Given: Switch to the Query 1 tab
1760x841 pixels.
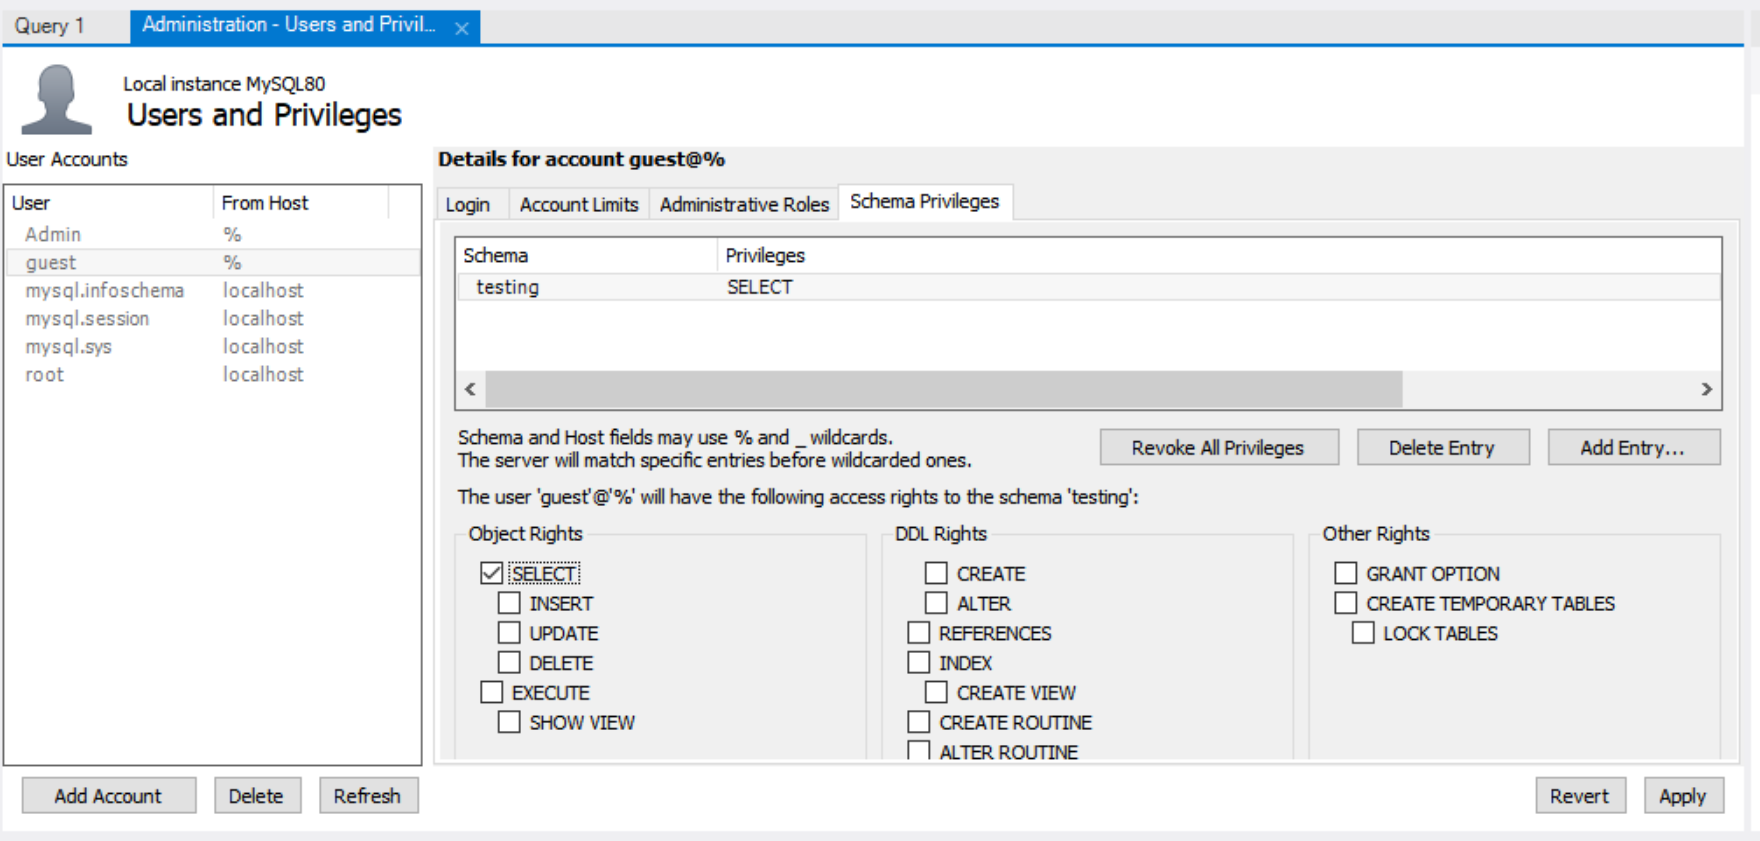Looking at the screenshot, I should coord(49,26).
